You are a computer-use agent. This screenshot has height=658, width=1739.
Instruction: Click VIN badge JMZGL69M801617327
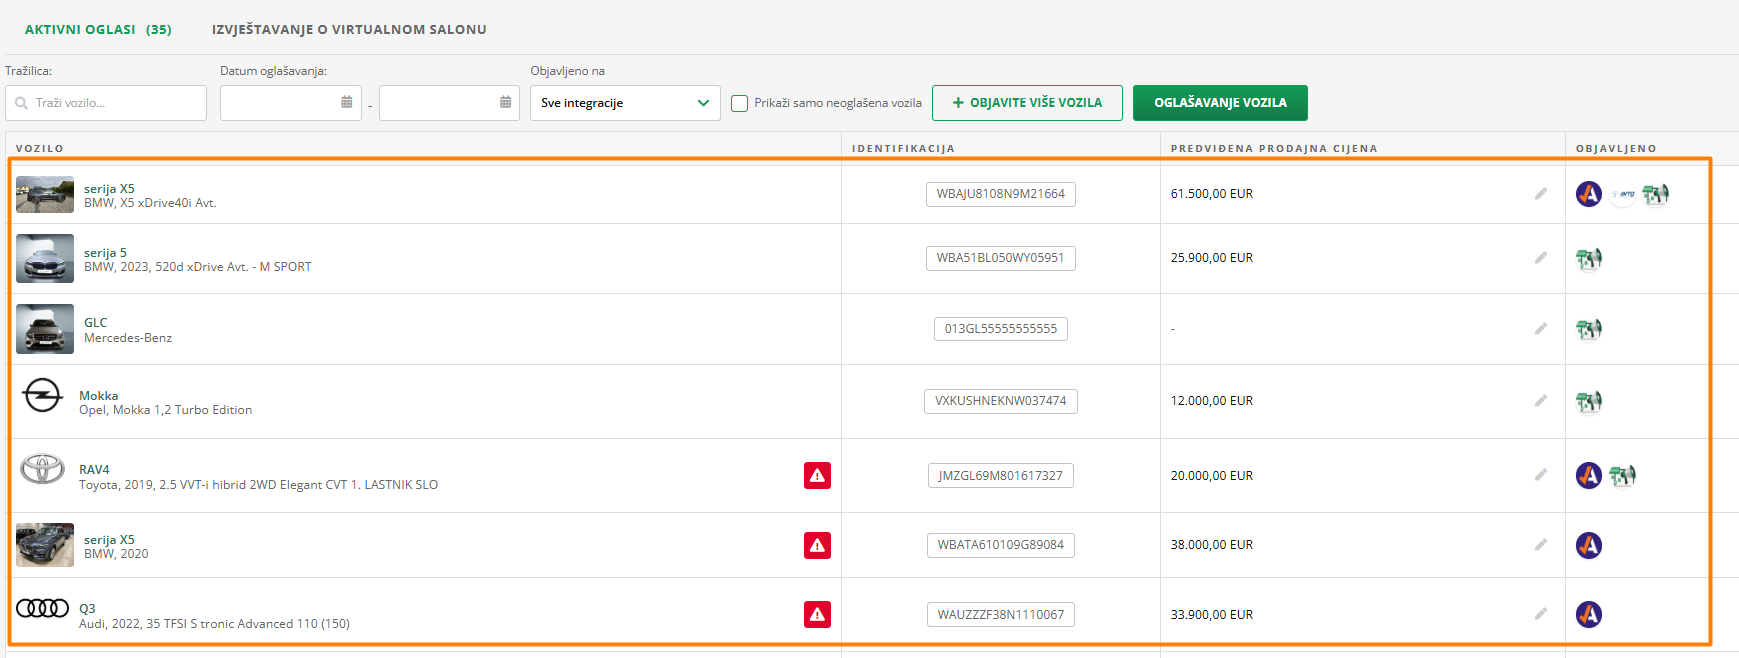coord(1001,476)
